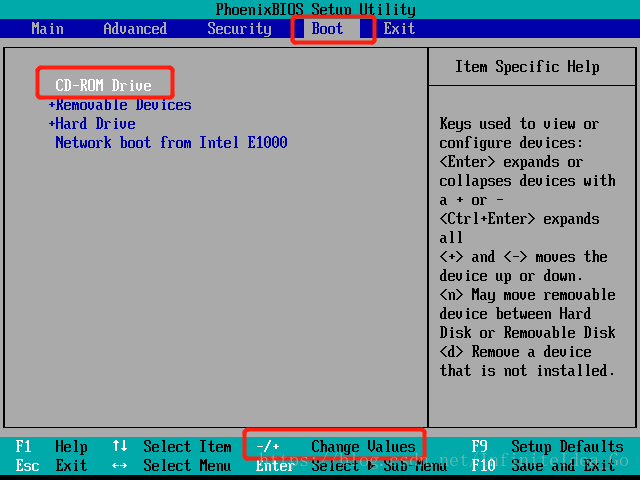Click Enter Select Sub-Menu hint
Image resolution: width=640 pixels, height=480 pixels.
[x=351, y=465]
